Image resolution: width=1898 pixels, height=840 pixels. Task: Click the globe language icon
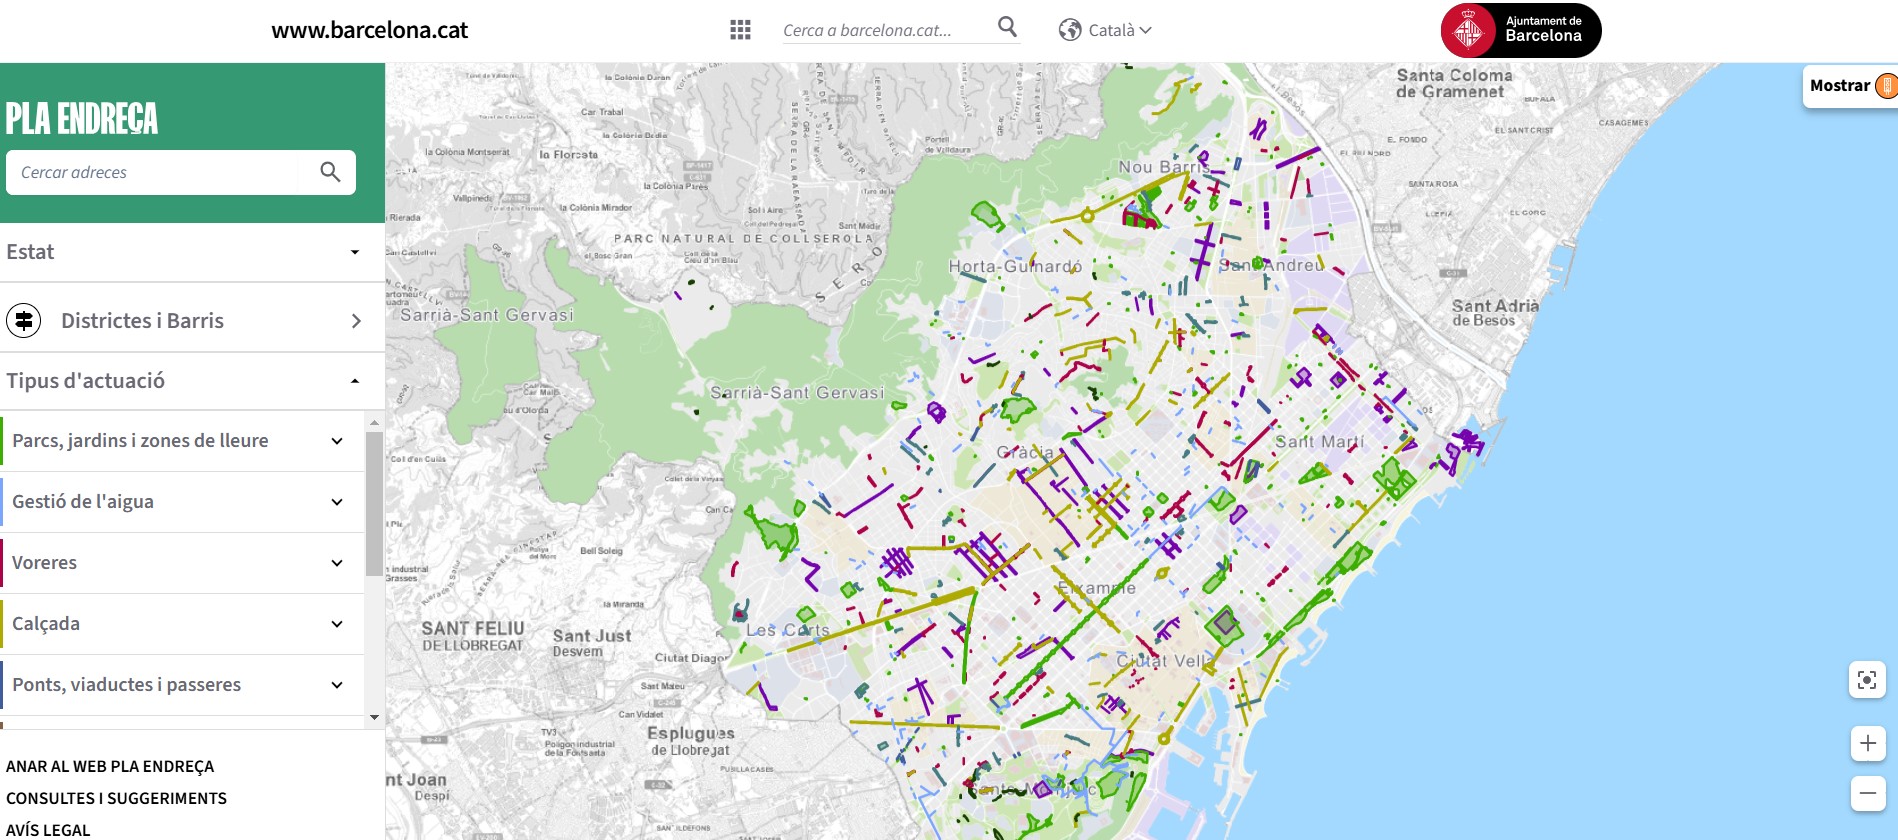(1070, 30)
